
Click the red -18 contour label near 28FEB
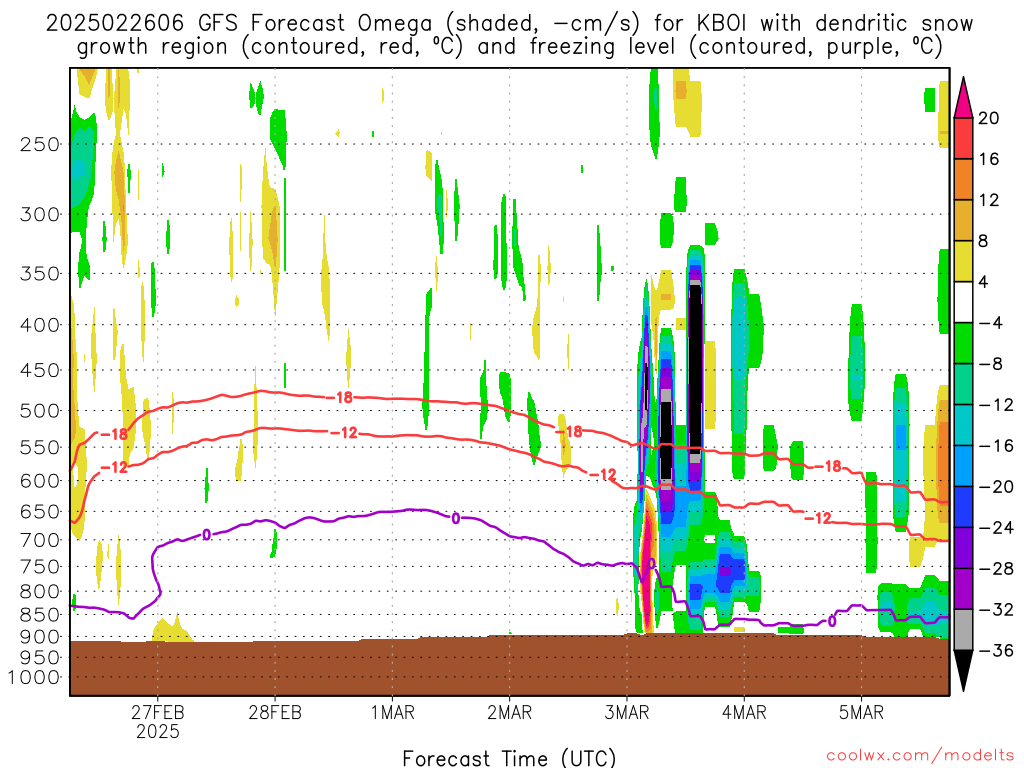[x=340, y=396]
